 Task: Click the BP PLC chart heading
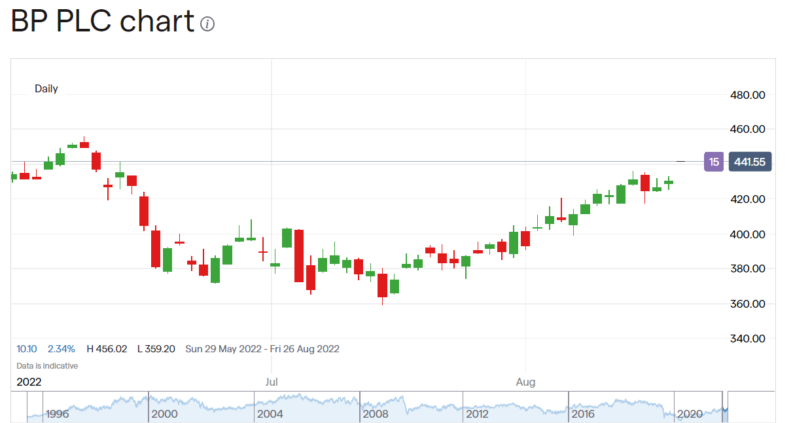coord(103,22)
